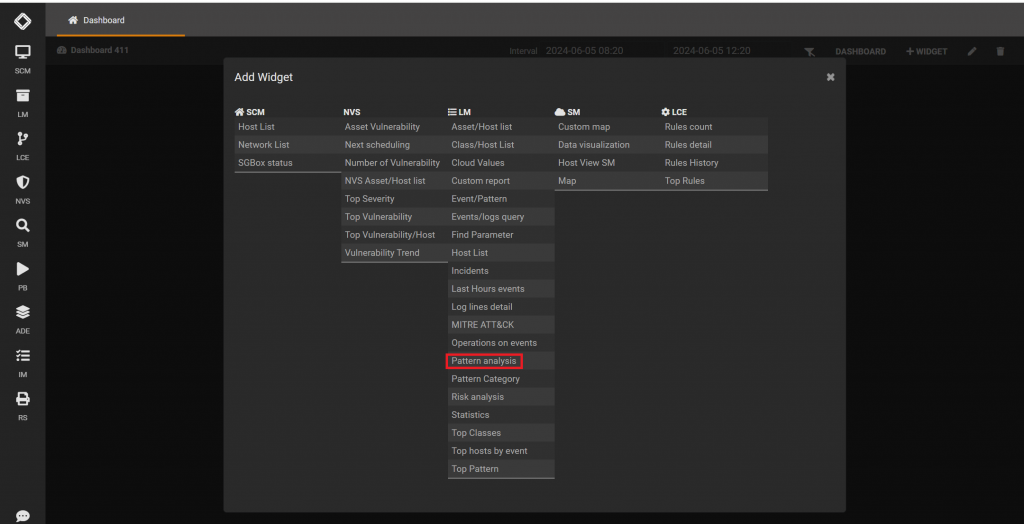The height and width of the screenshot is (524, 1024).
Task: Click the + WIDGET button
Action: (926, 51)
